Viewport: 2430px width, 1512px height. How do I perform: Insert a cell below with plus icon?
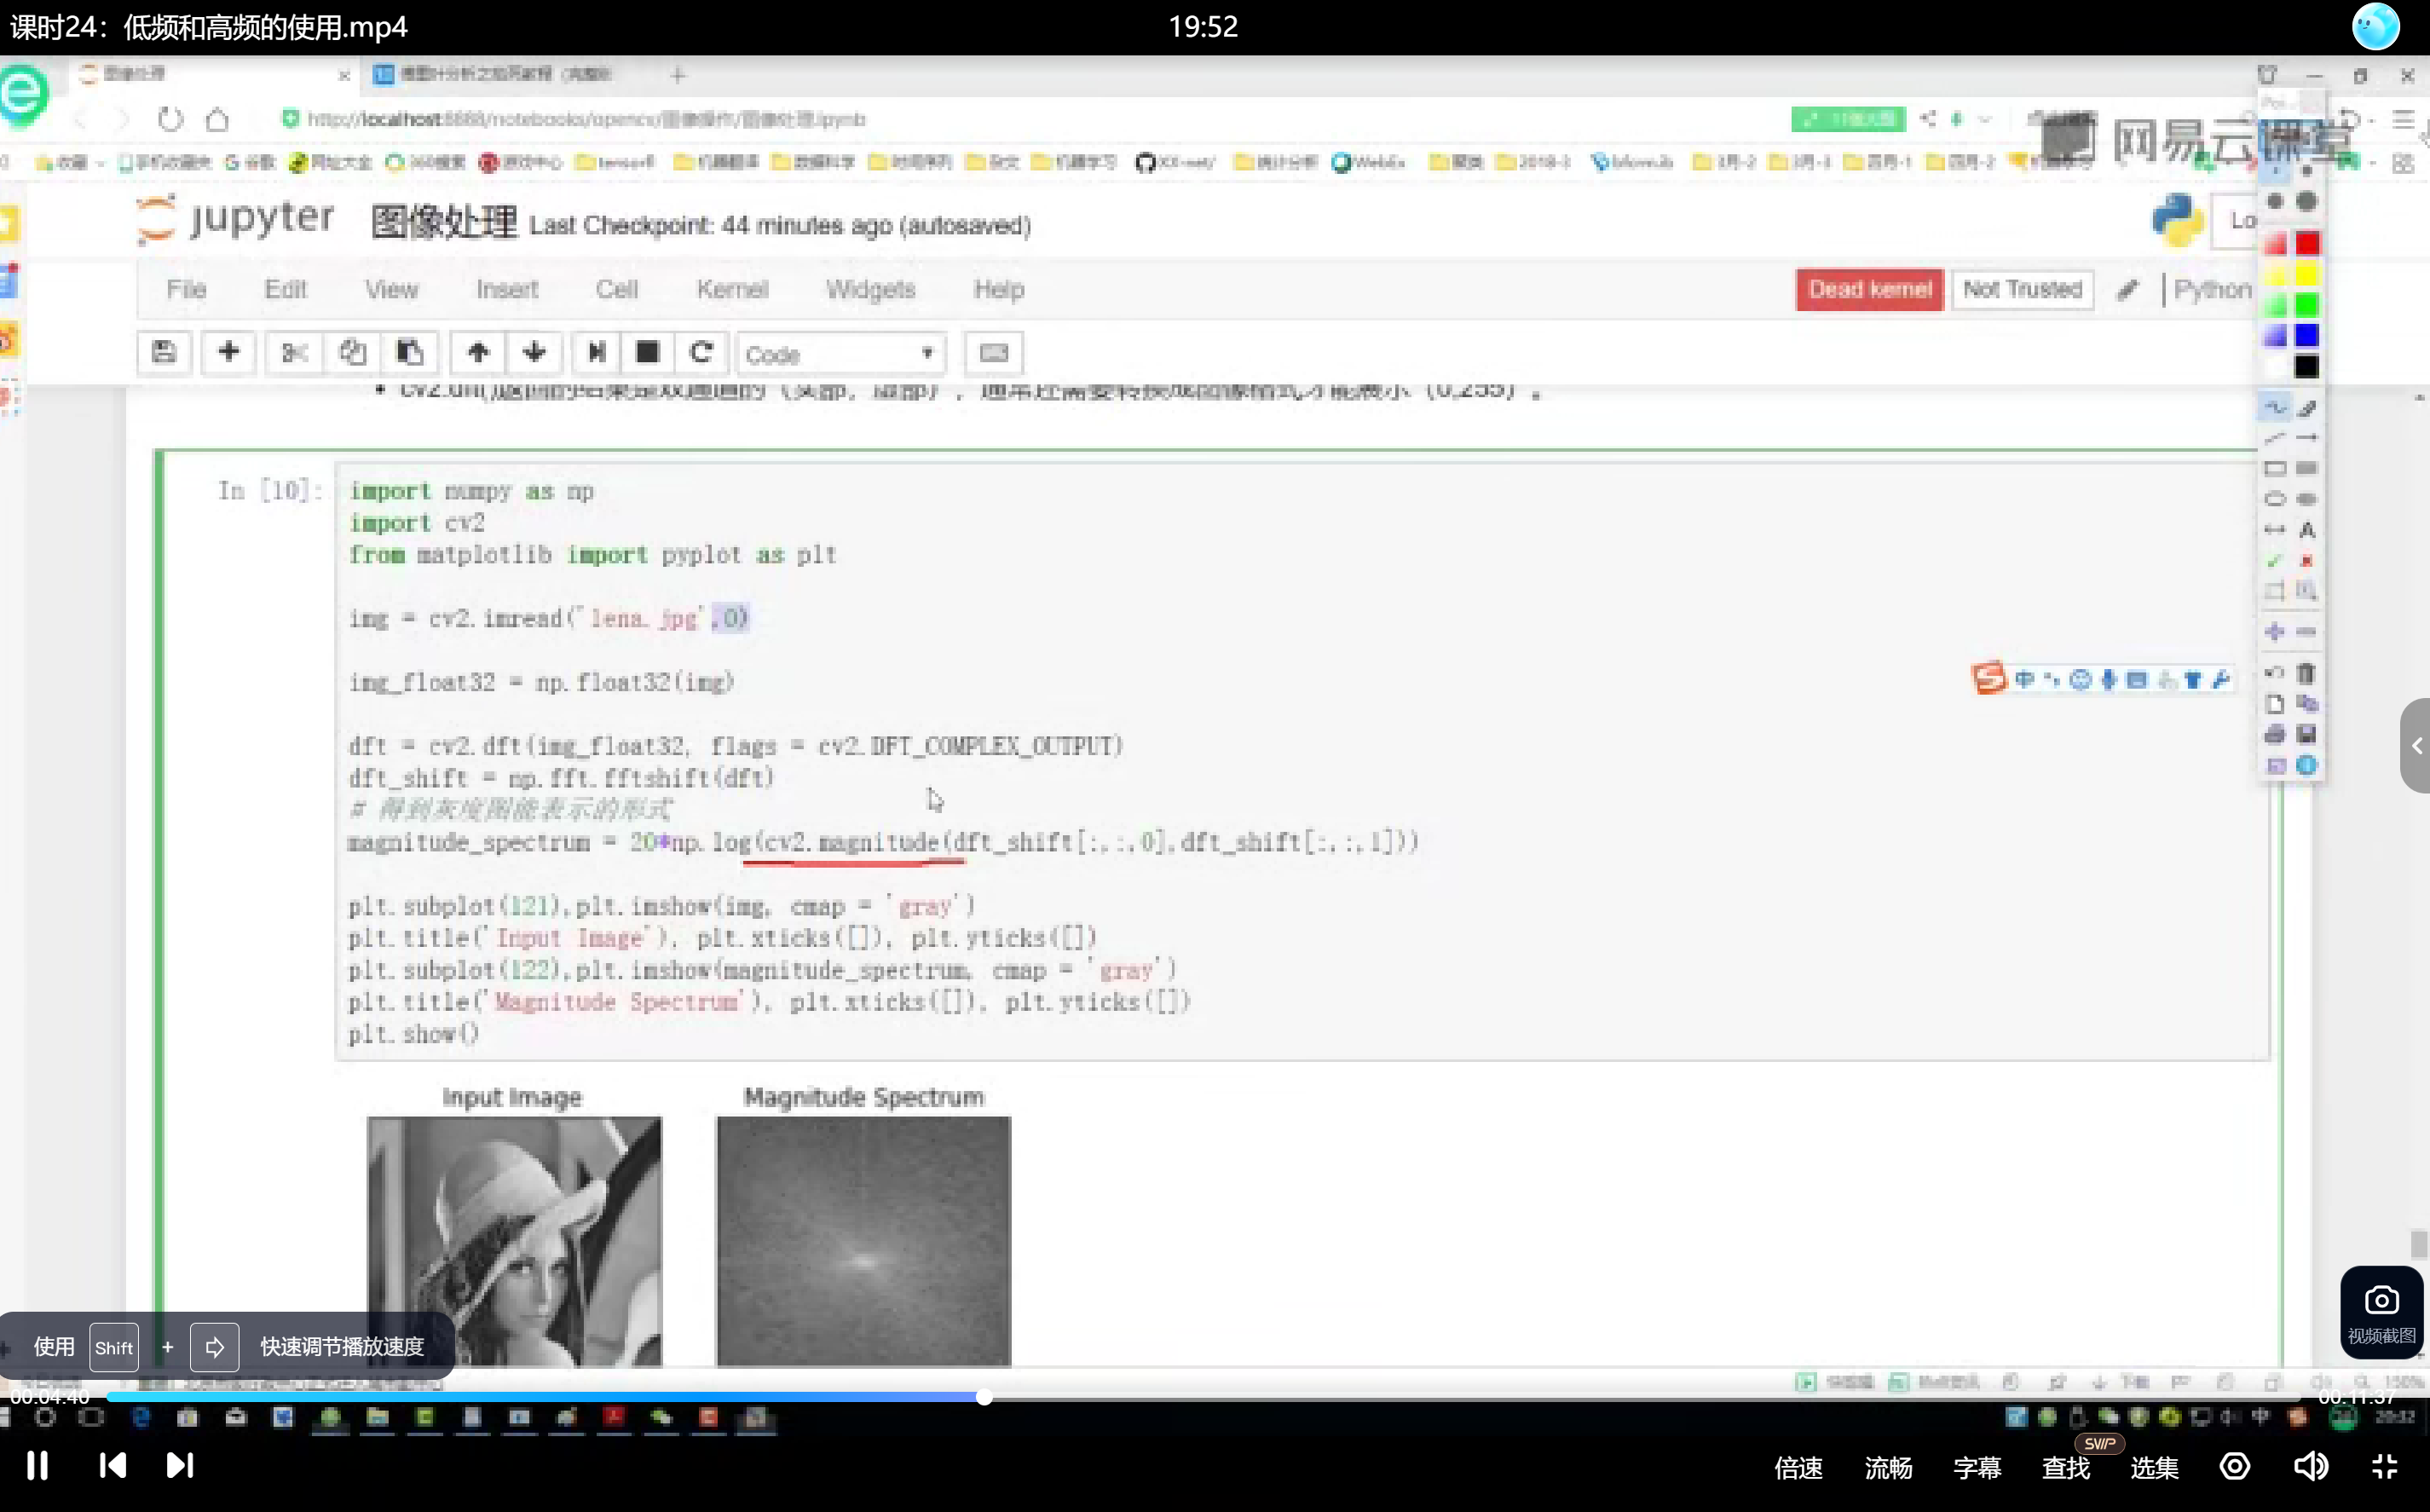(228, 353)
